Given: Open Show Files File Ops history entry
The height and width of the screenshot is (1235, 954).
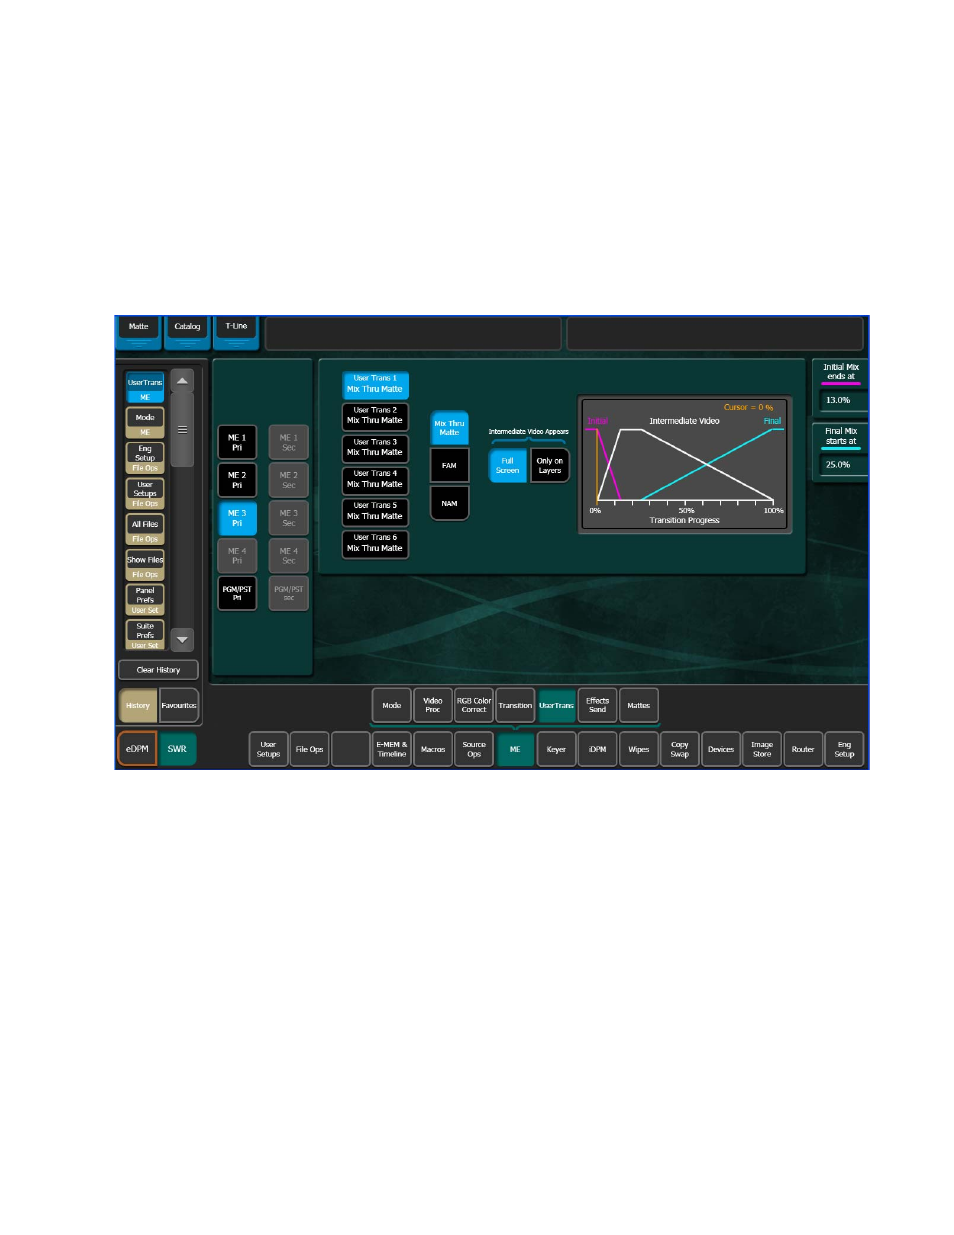Looking at the screenshot, I should 145,565.
